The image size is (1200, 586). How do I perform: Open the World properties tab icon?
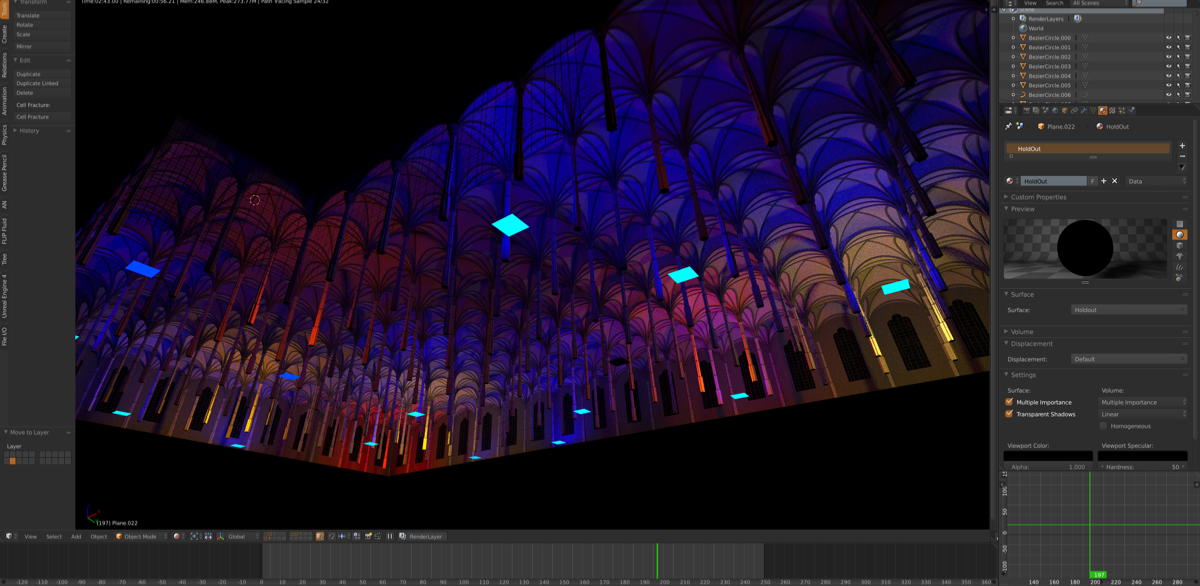tap(1055, 110)
